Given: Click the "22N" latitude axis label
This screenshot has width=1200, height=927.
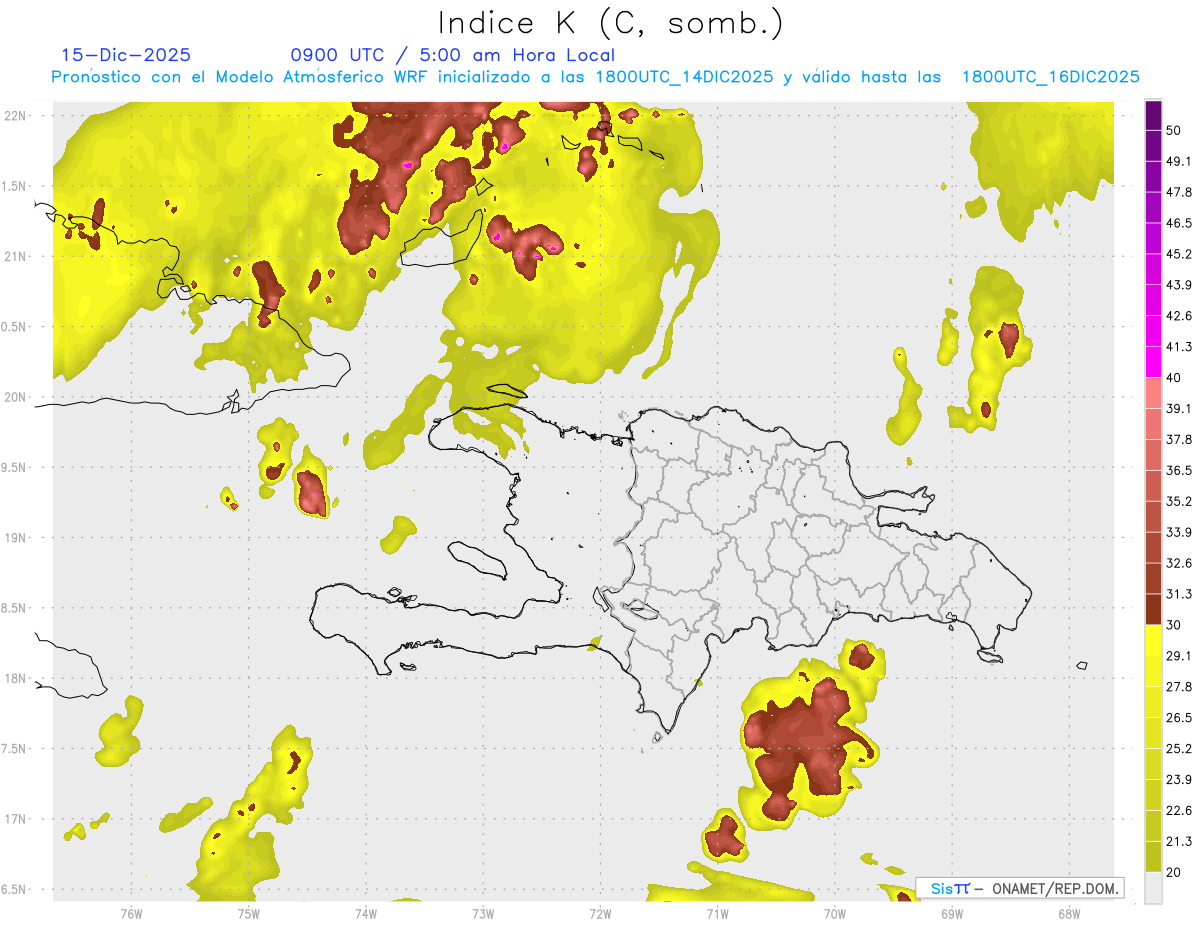Looking at the screenshot, I should (x=16, y=116).
